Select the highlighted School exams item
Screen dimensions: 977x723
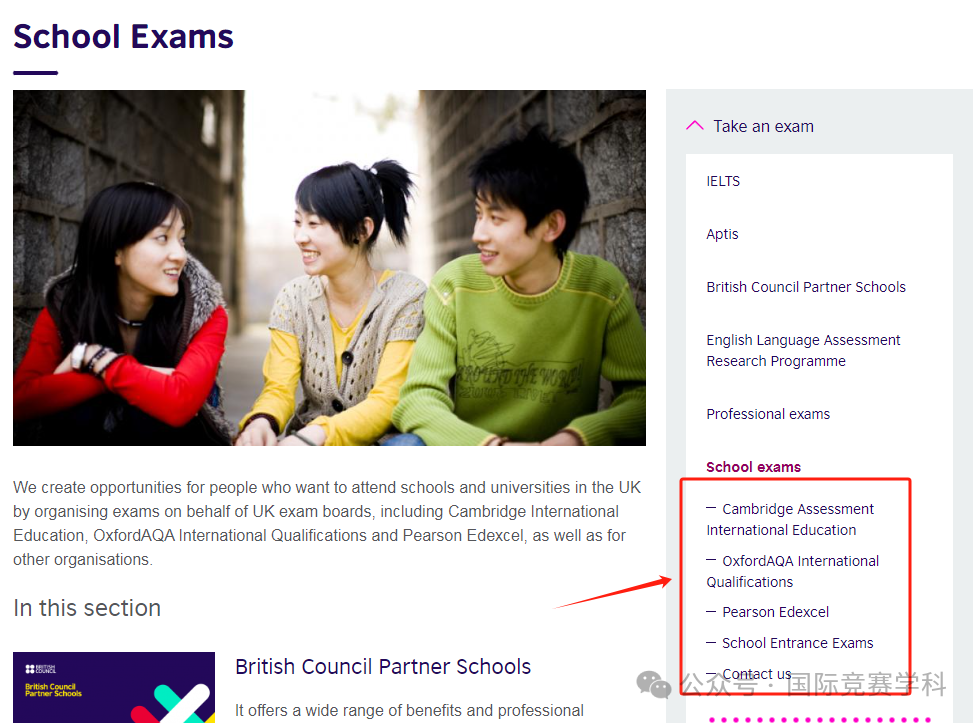tap(753, 467)
